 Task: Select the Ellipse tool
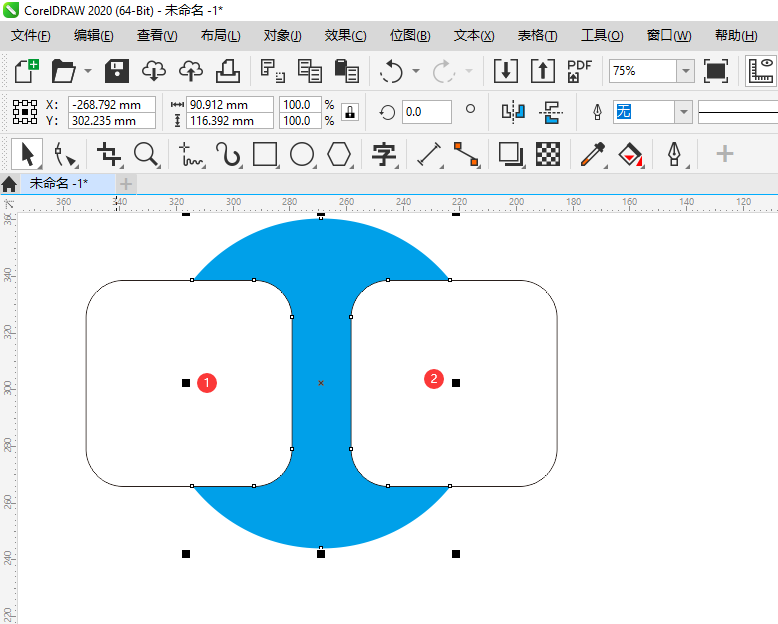pos(302,154)
